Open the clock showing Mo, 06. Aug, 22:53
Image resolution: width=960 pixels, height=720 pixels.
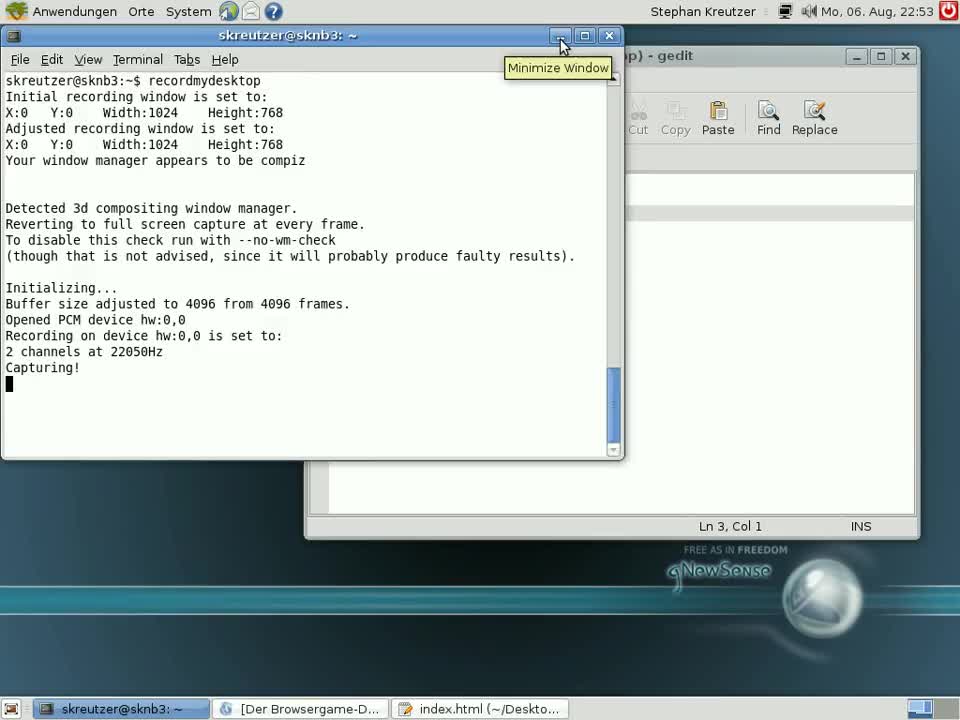click(877, 11)
